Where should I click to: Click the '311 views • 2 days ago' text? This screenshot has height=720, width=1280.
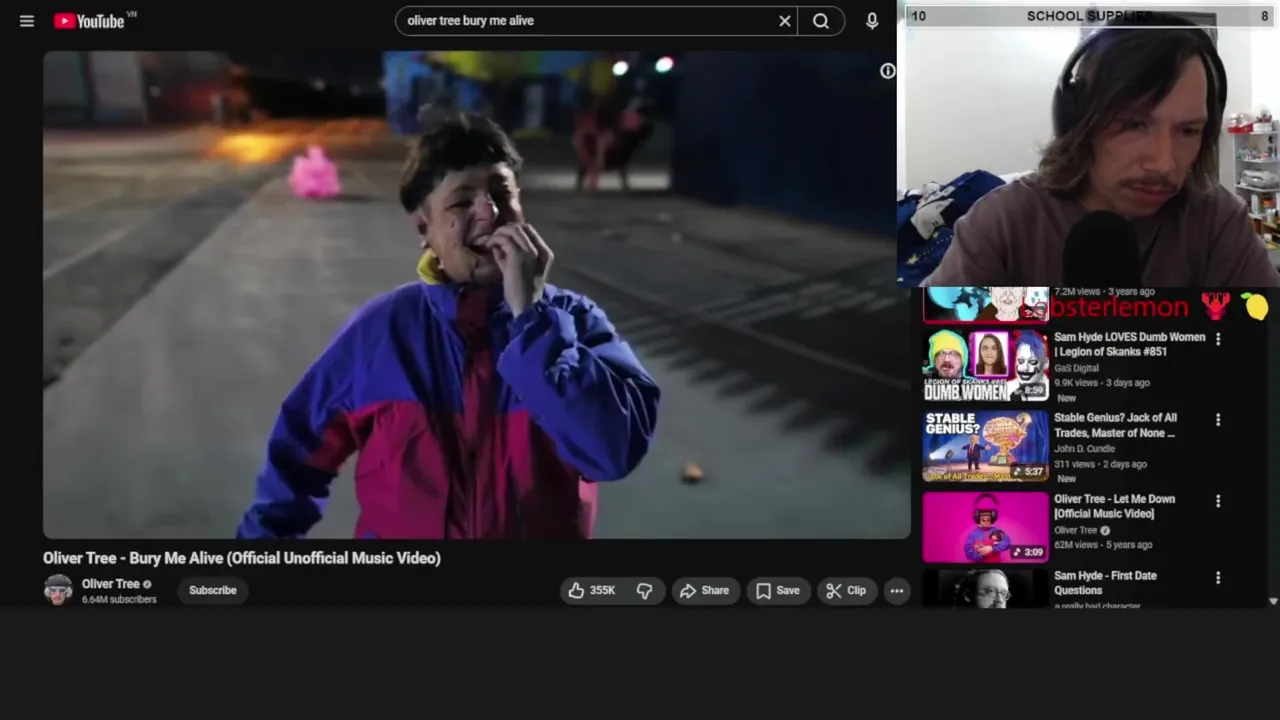tap(1099, 464)
